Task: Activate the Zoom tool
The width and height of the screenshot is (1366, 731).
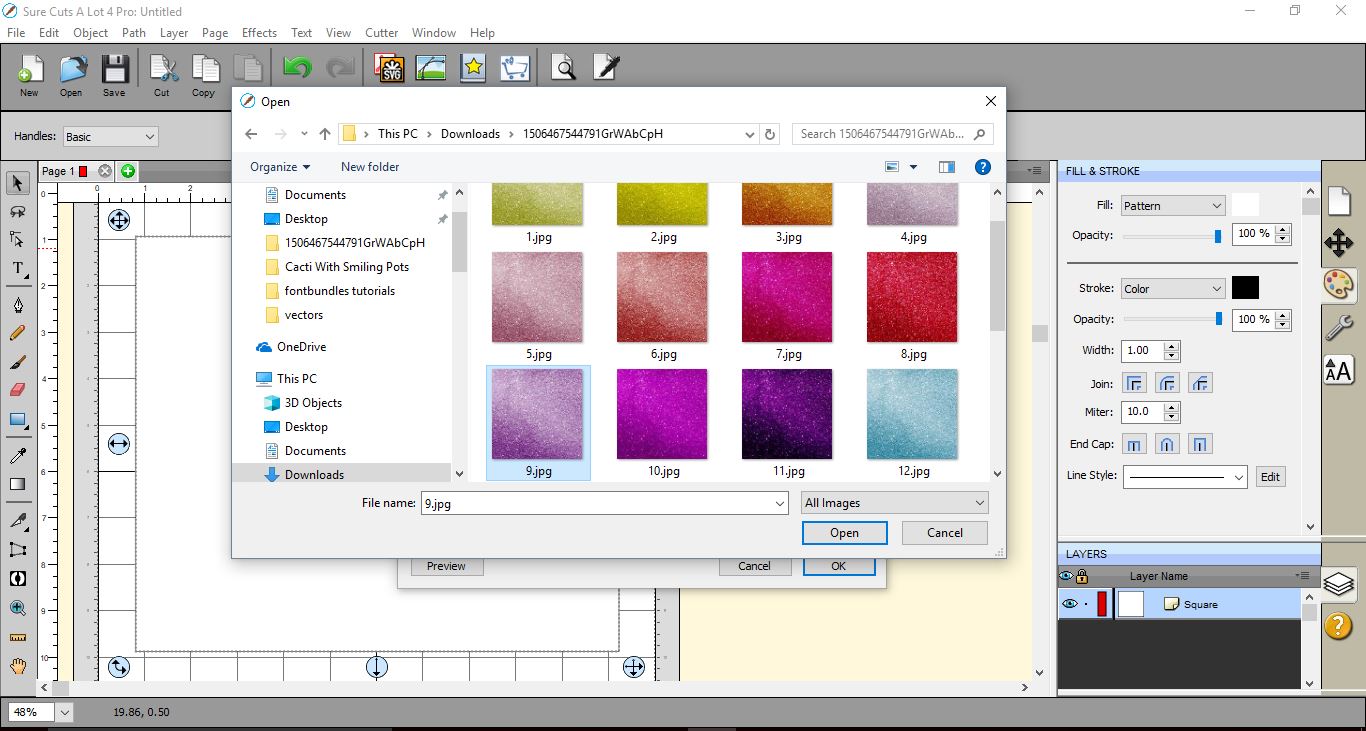Action: pos(18,608)
